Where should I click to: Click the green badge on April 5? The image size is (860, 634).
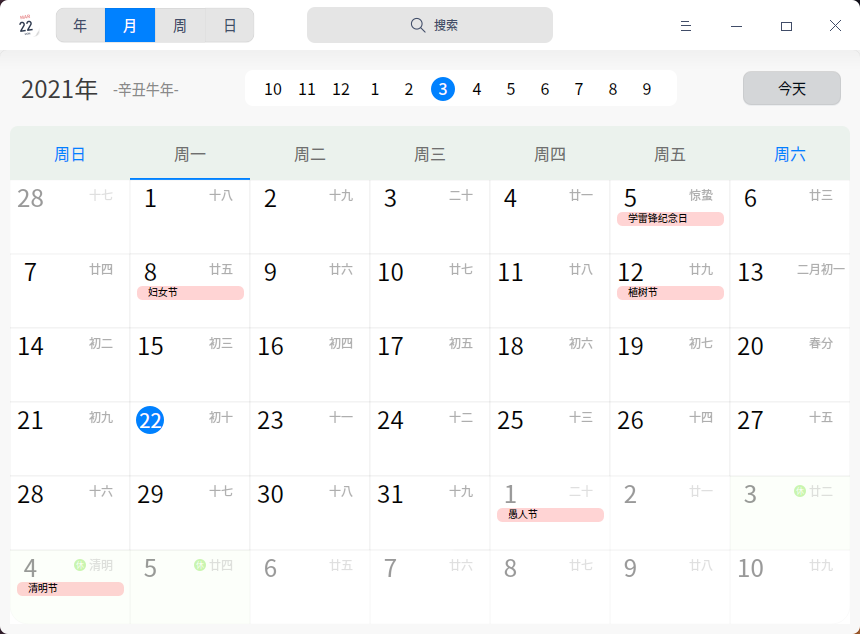click(199, 565)
